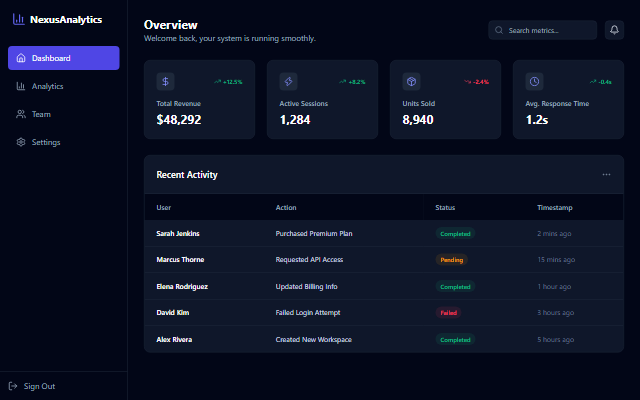Click the Analytics chart icon in sidebar

(21, 86)
